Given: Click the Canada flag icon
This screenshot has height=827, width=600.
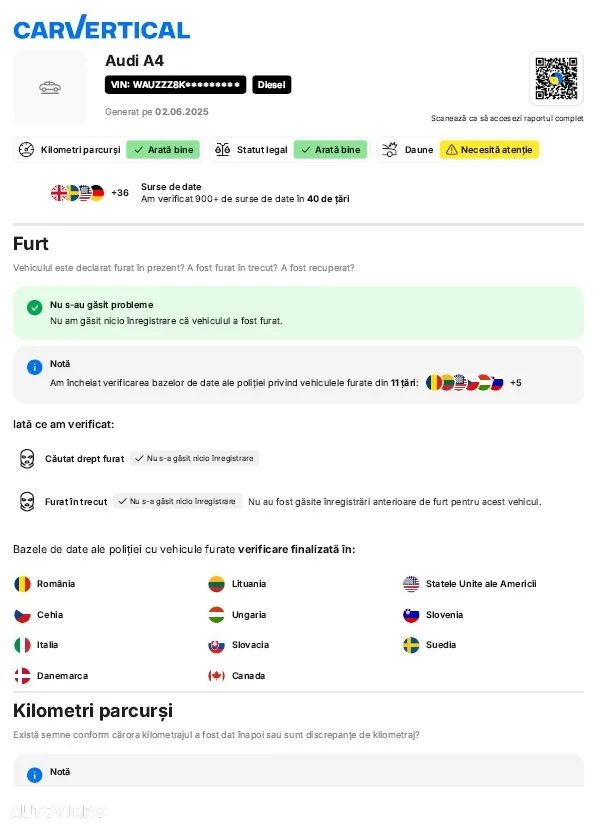Looking at the screenshot, I should tap(217, 676).
